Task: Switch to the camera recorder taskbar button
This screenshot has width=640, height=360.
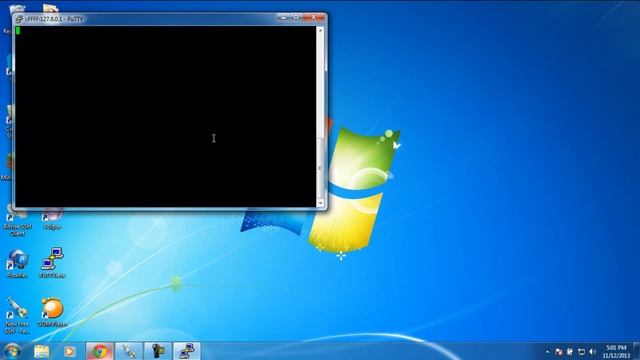Action: click(158, 351)
